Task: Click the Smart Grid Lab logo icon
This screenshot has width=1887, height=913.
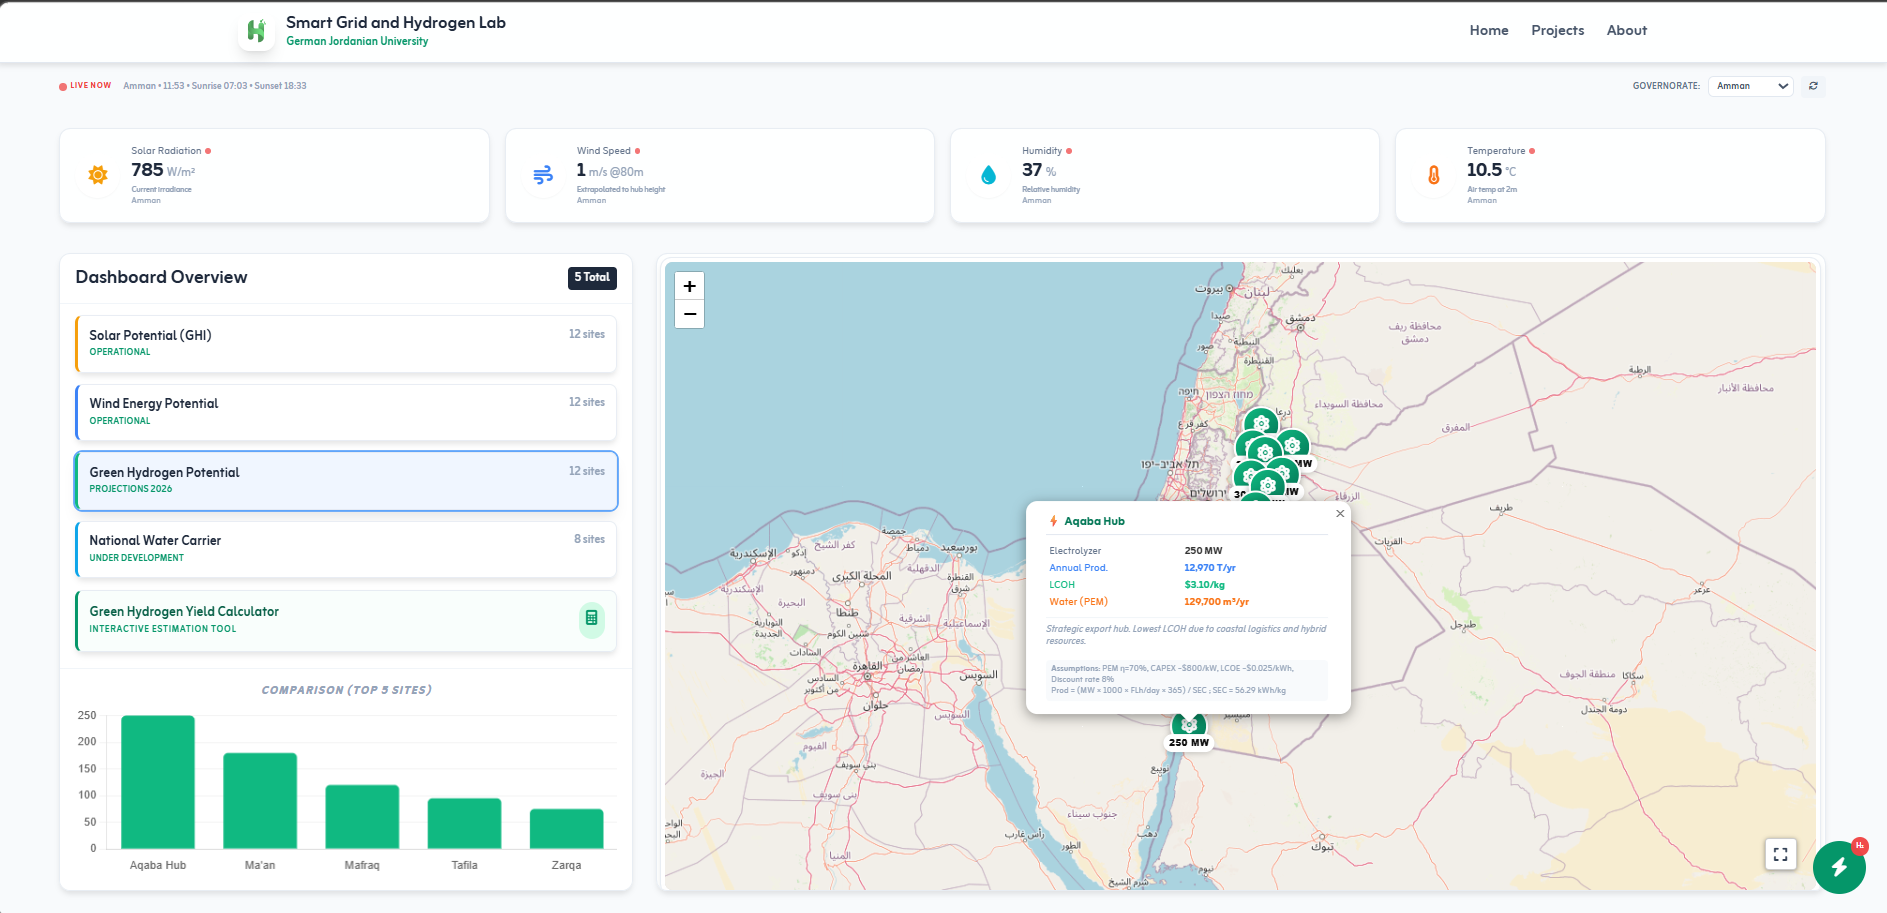Action: pos(257,31)
